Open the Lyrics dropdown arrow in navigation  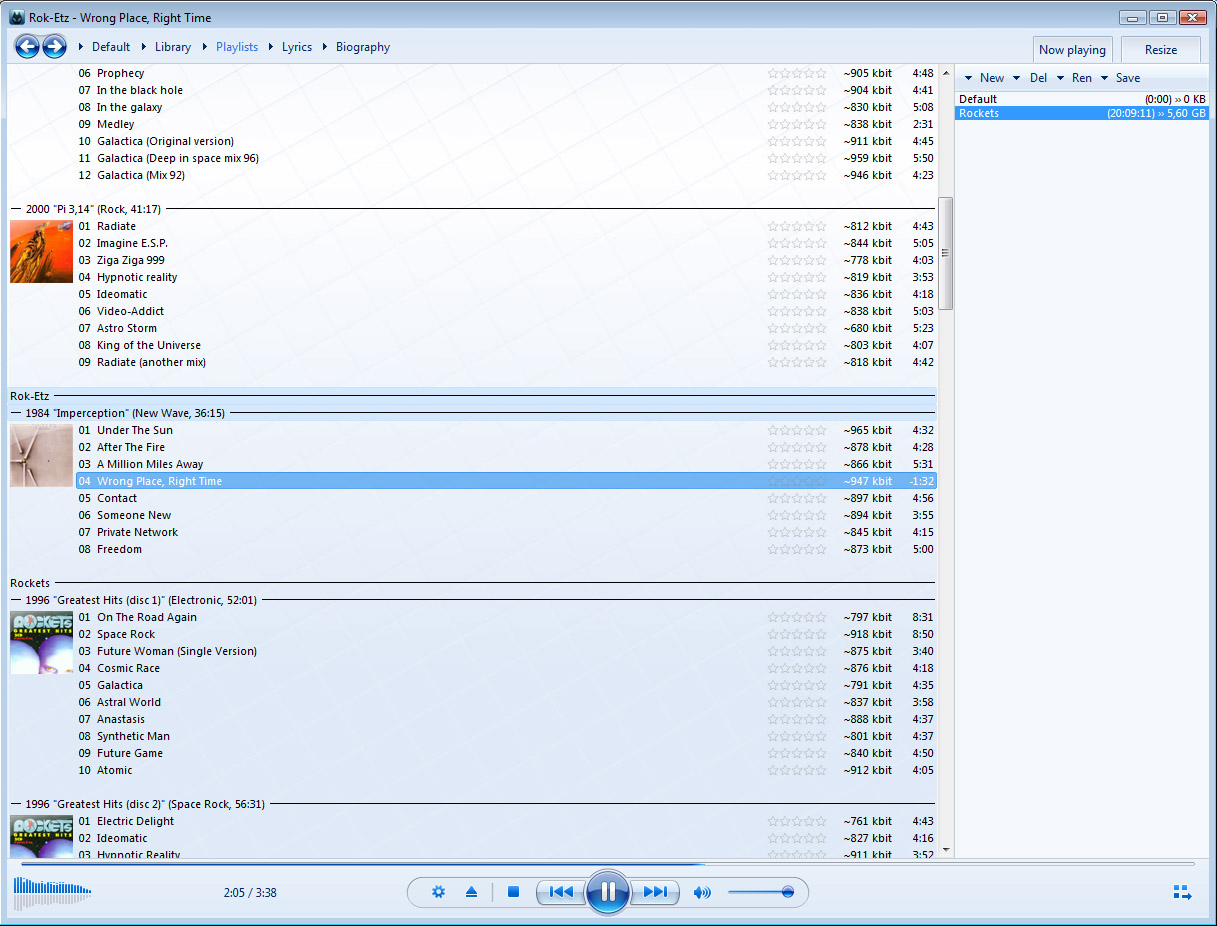pyautogui.click(x=271, y=47)
